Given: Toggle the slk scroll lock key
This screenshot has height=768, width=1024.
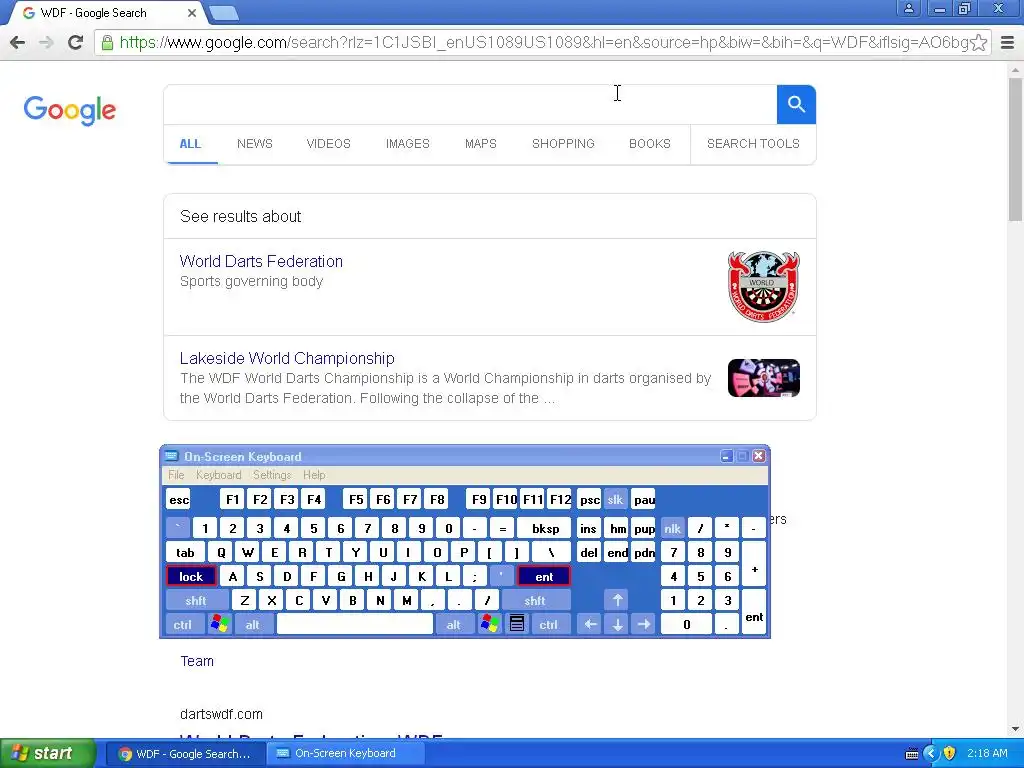Looking at the screenshot, I should (615, 500).
